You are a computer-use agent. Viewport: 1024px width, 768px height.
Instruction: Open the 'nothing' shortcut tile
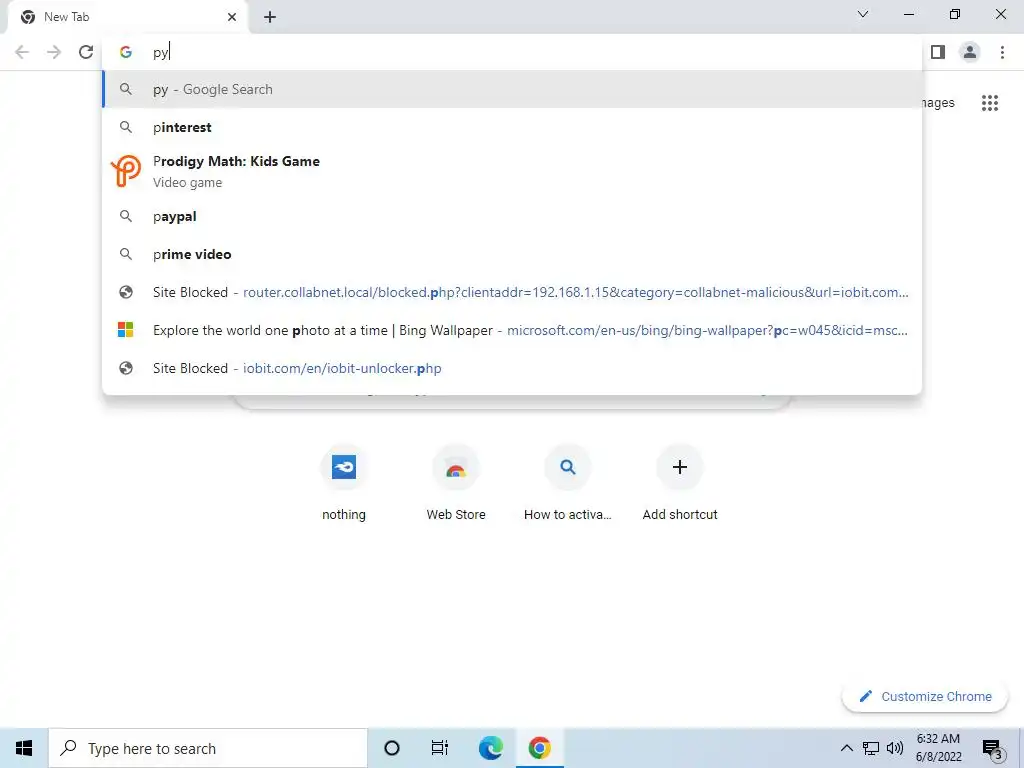pyautogui.click(x=344, y=483)
